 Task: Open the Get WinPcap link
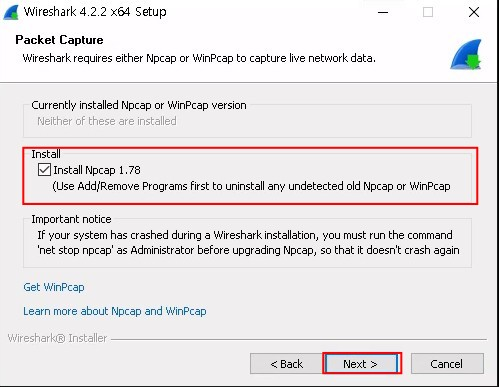pos(54,287)
